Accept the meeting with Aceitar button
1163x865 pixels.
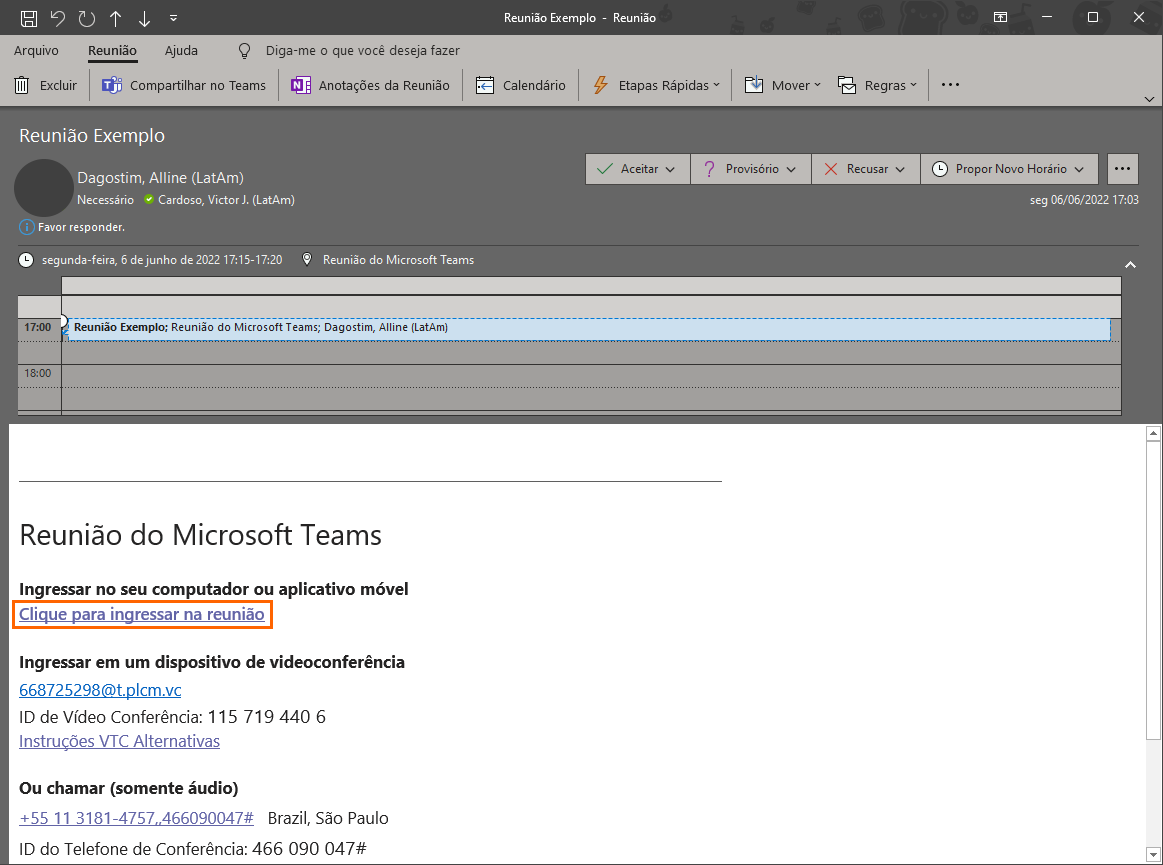(x=637, y=169)
